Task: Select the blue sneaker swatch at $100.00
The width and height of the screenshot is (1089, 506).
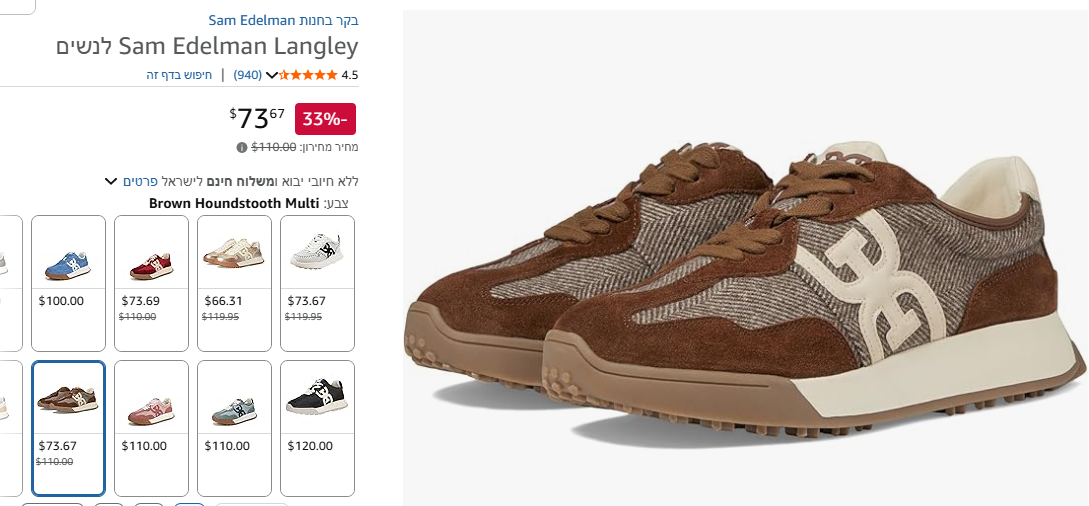Action: click(x=68, y=283)
